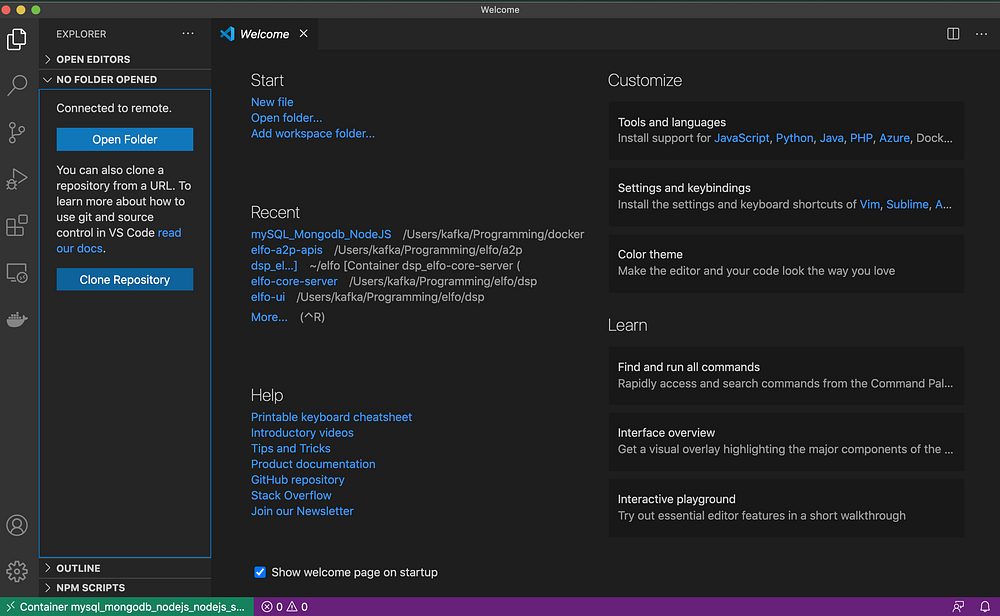Open the Tools and languages card
This screenshot has width=1000, height=616.
tap(786, 131)
